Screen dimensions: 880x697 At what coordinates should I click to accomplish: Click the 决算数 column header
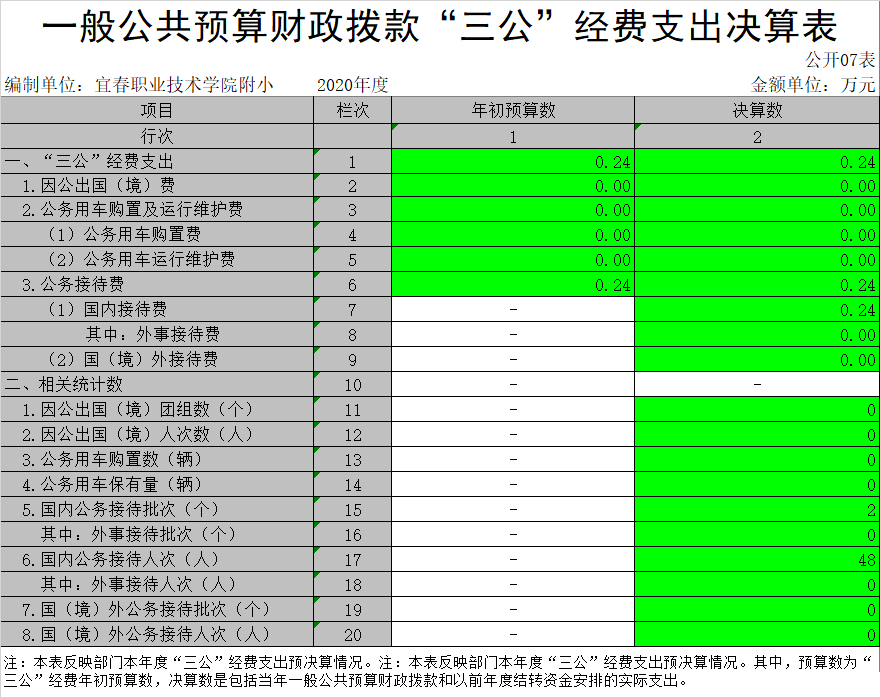(757, 111)
